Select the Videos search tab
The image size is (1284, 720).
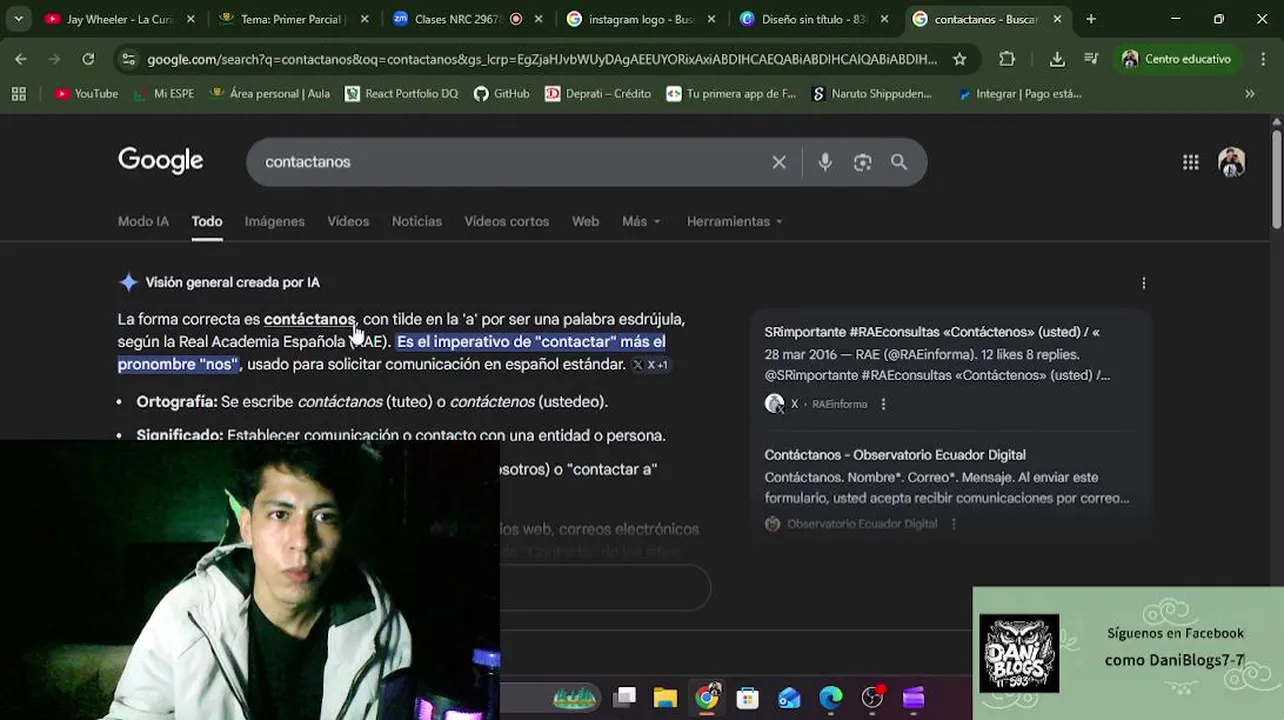[x=348, y=221]
